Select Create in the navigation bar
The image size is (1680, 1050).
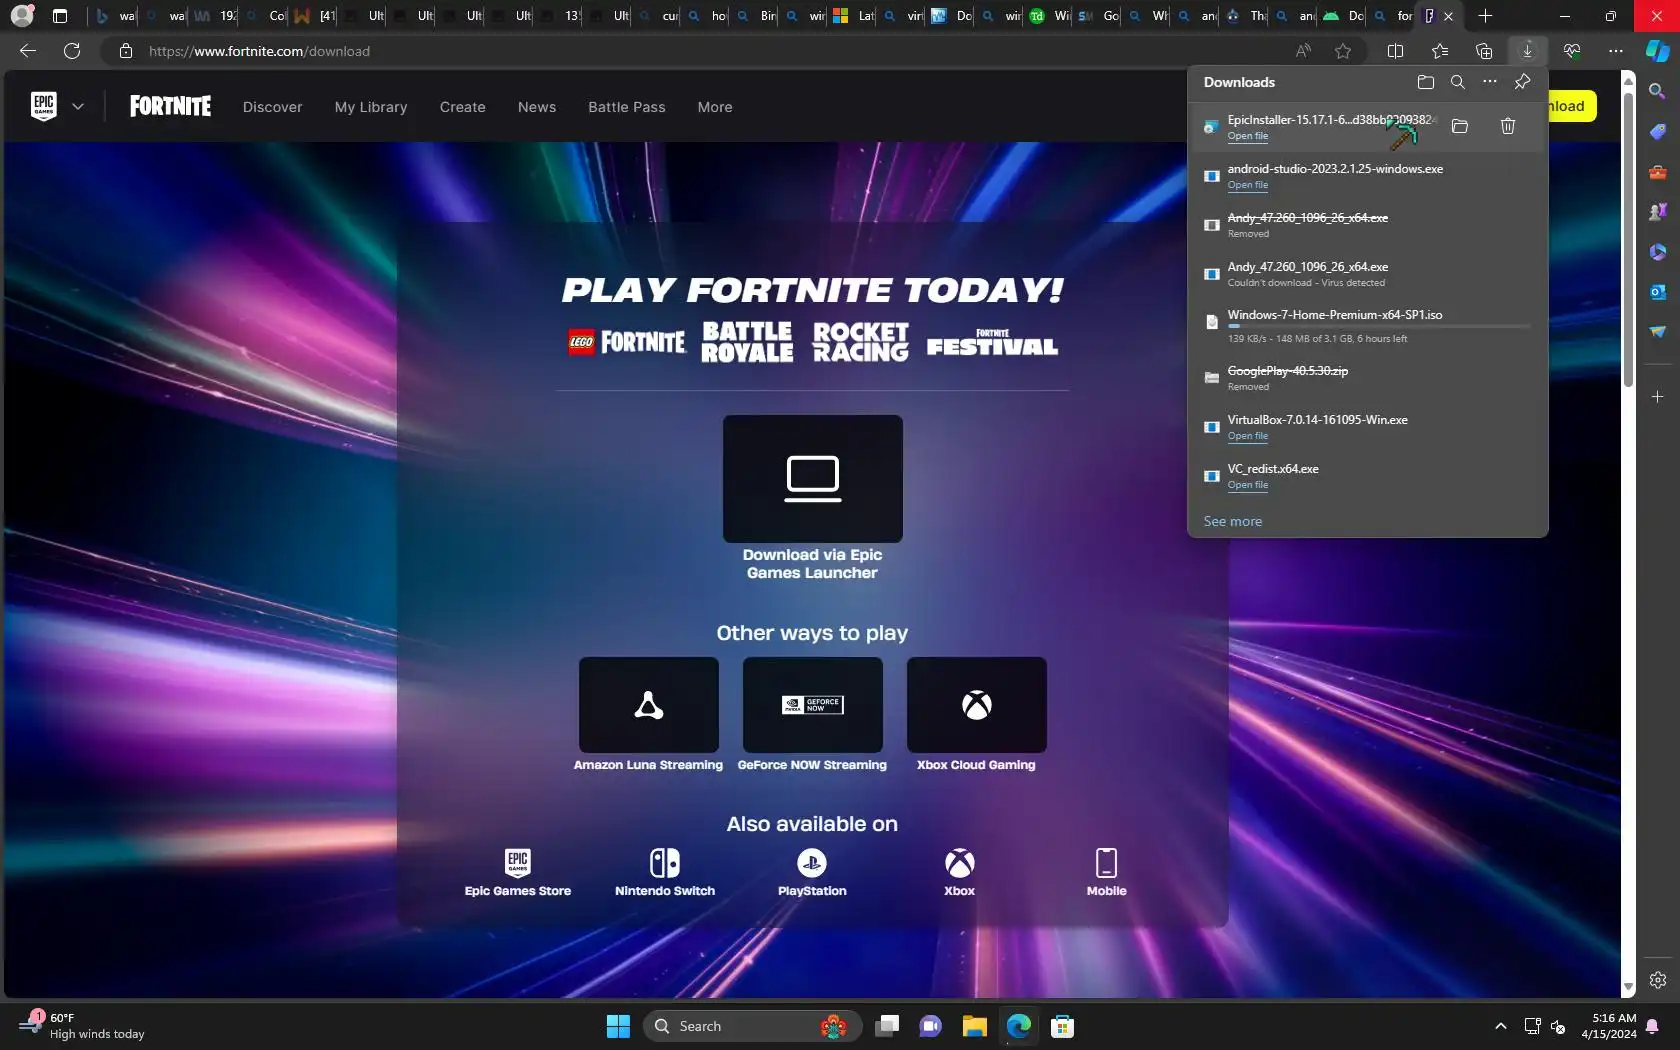click(x=462, y=107)
